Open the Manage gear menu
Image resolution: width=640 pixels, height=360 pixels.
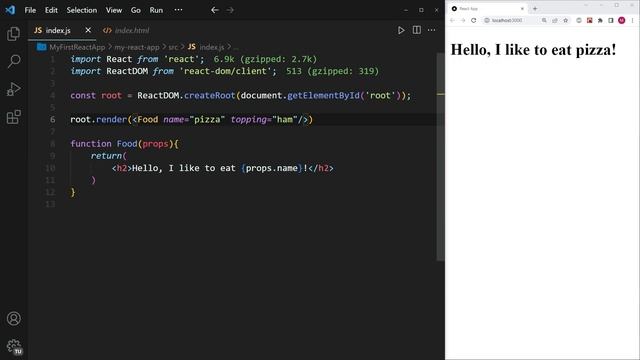point(14,346)
